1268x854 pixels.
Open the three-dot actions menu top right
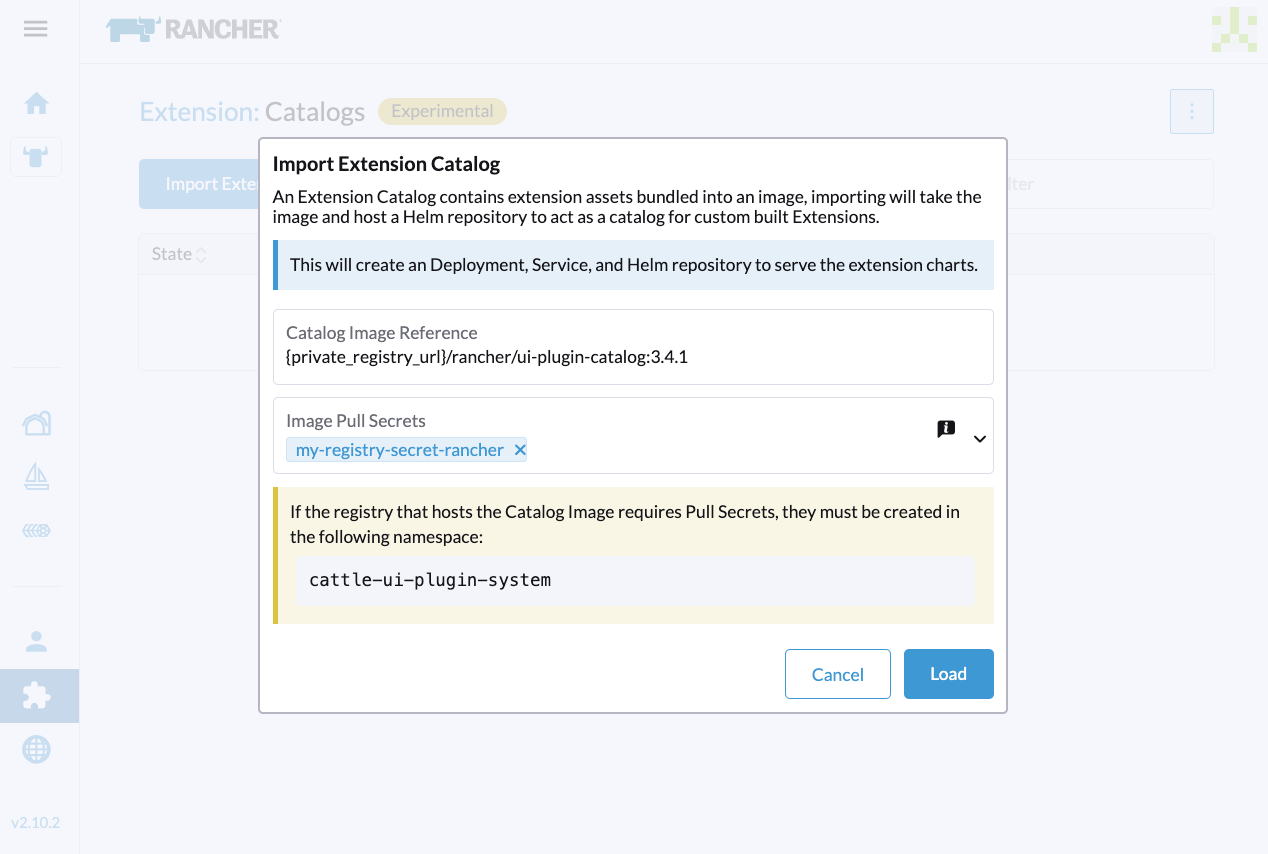[1191, 111]
